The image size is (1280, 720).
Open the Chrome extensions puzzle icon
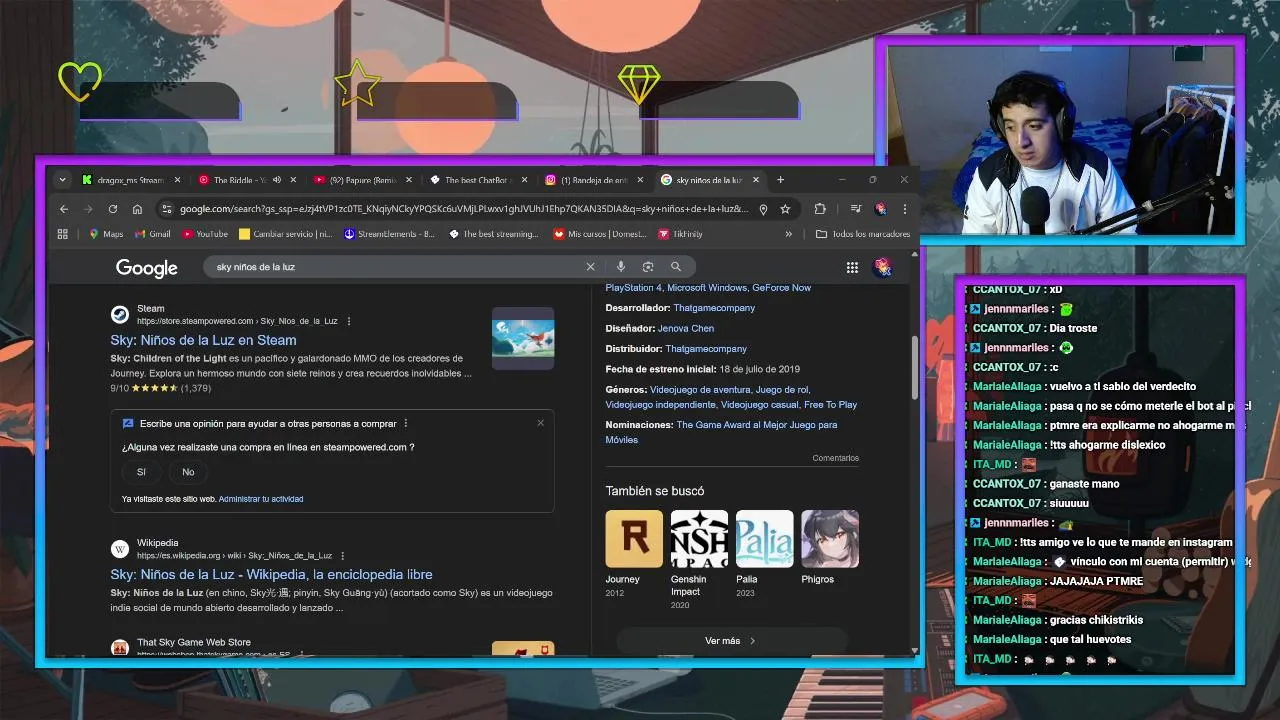pos(820,209)
